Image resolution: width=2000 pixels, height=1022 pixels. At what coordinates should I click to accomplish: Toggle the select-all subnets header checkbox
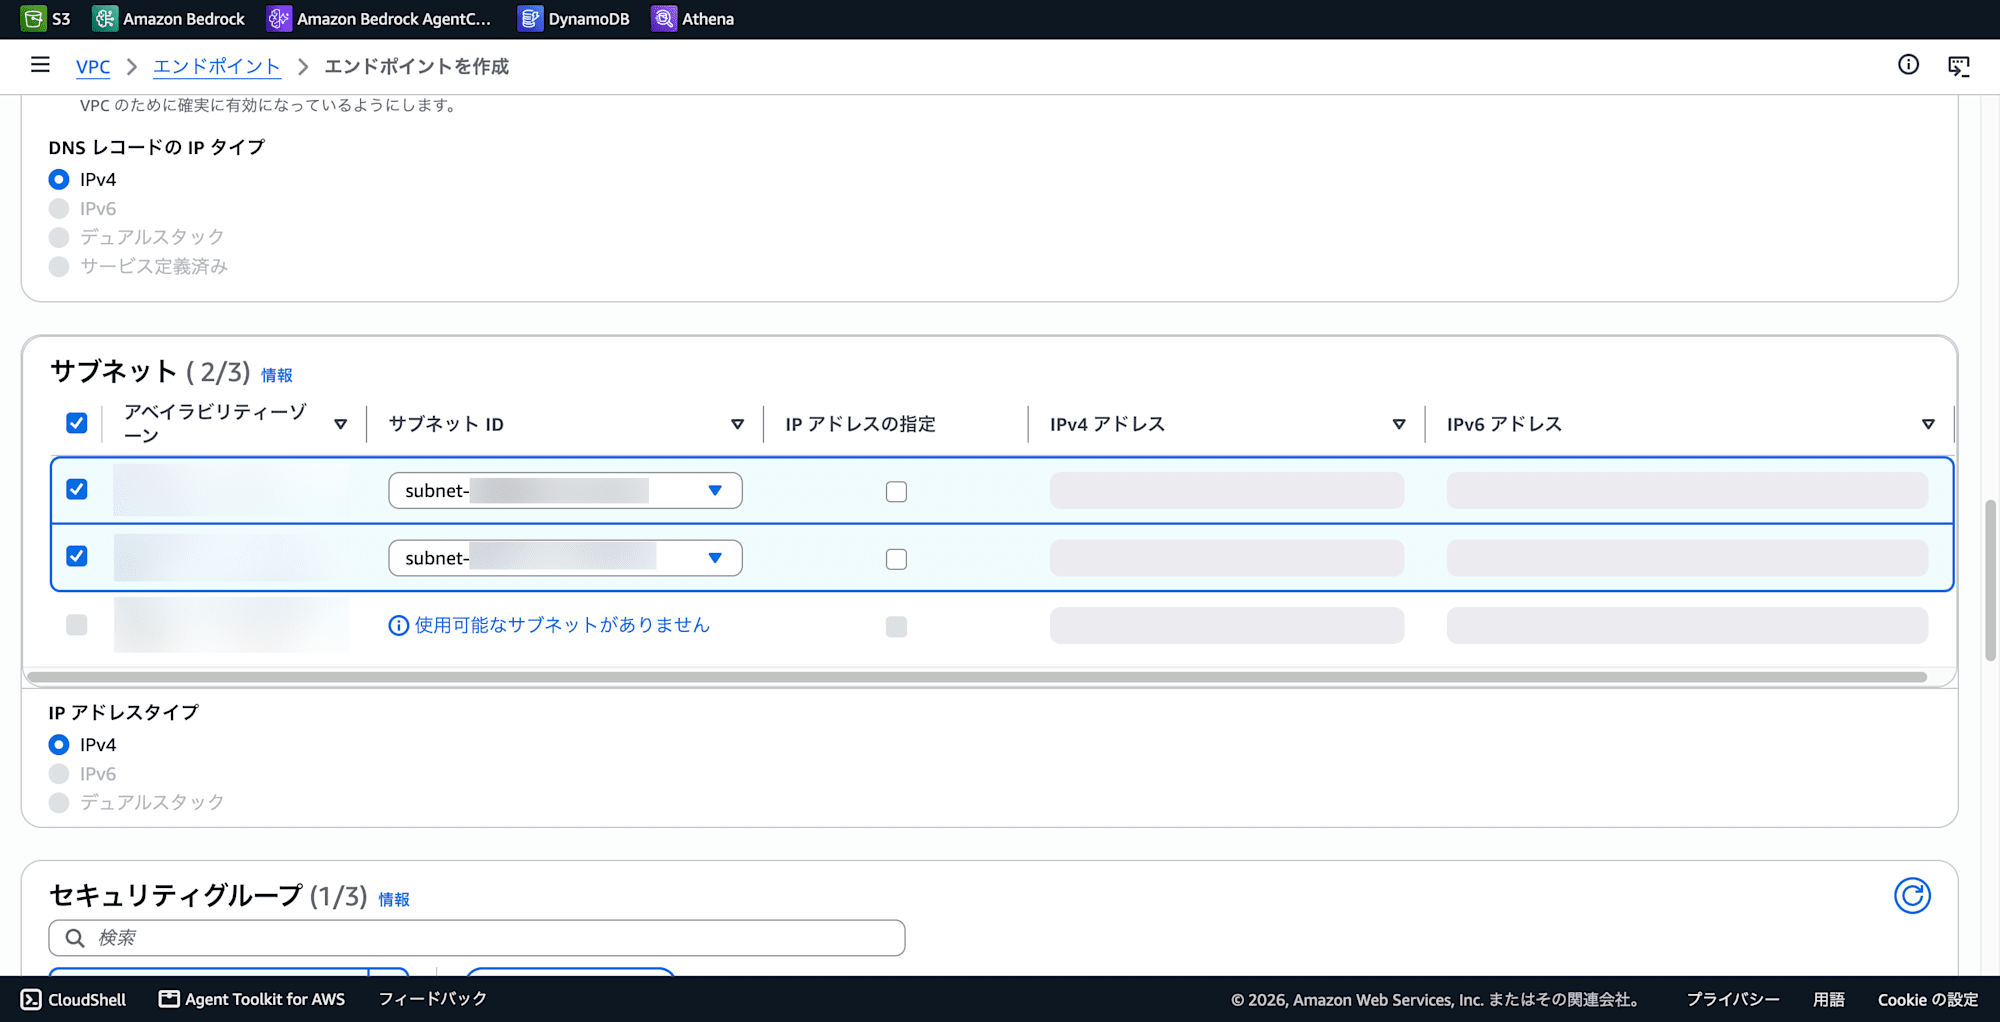pos(77,423)
